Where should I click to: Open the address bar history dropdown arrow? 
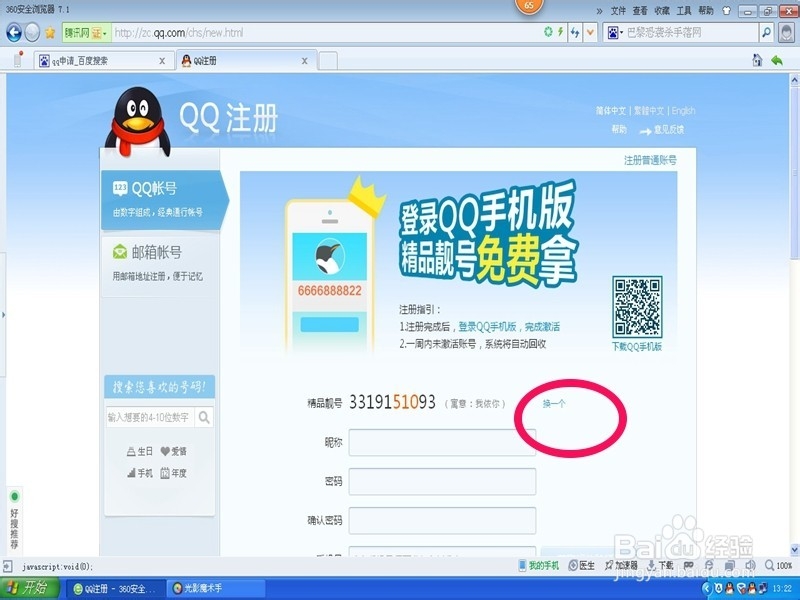tap(590, 33)
